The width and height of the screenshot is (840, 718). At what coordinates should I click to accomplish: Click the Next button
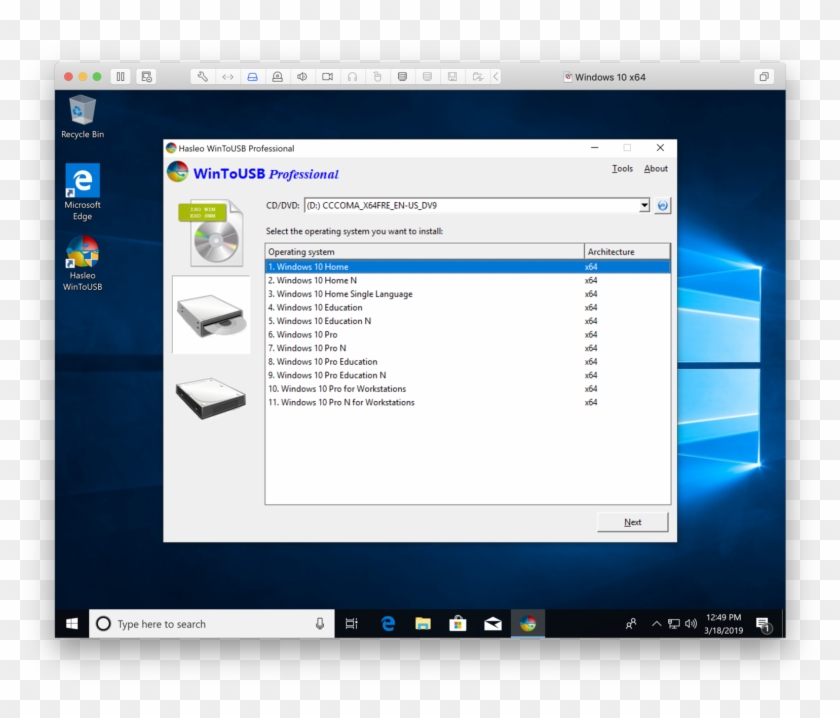(x=632, y=521)
